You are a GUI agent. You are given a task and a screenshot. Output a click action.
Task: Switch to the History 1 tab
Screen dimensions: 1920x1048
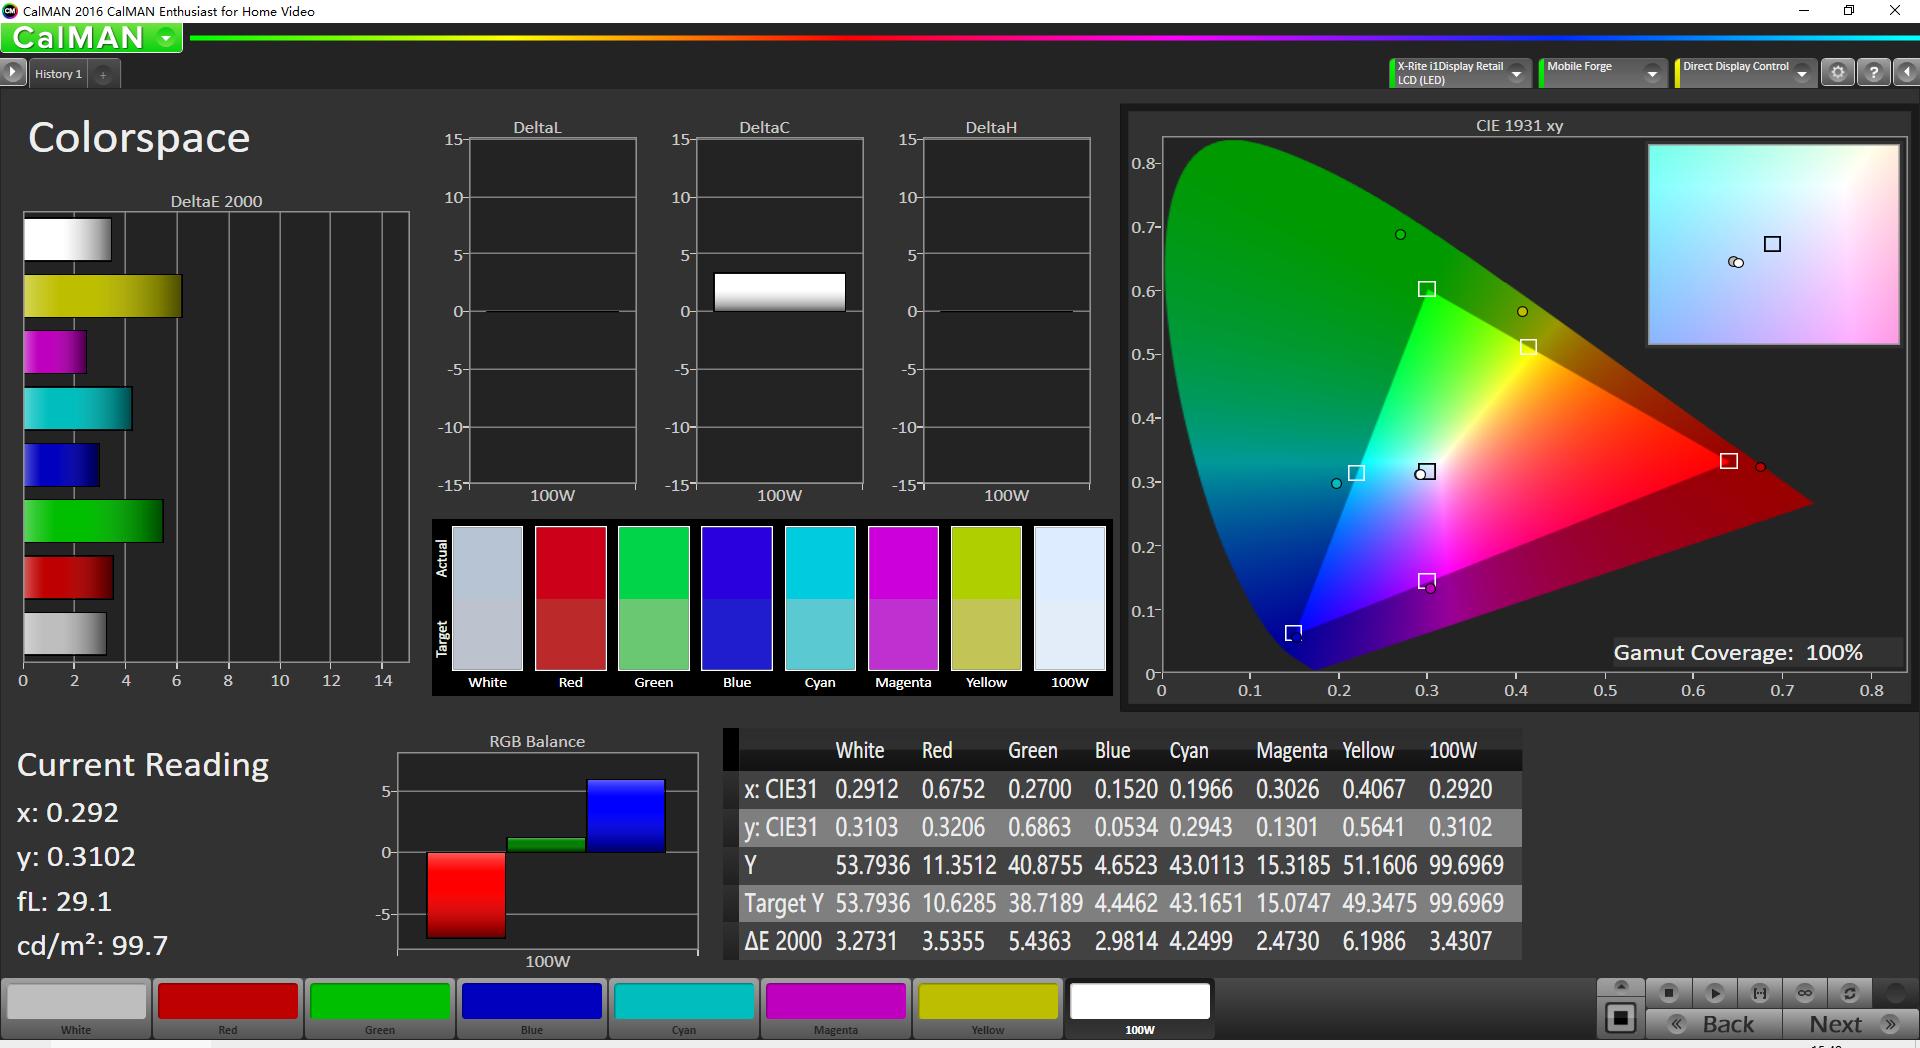[58, 74]
